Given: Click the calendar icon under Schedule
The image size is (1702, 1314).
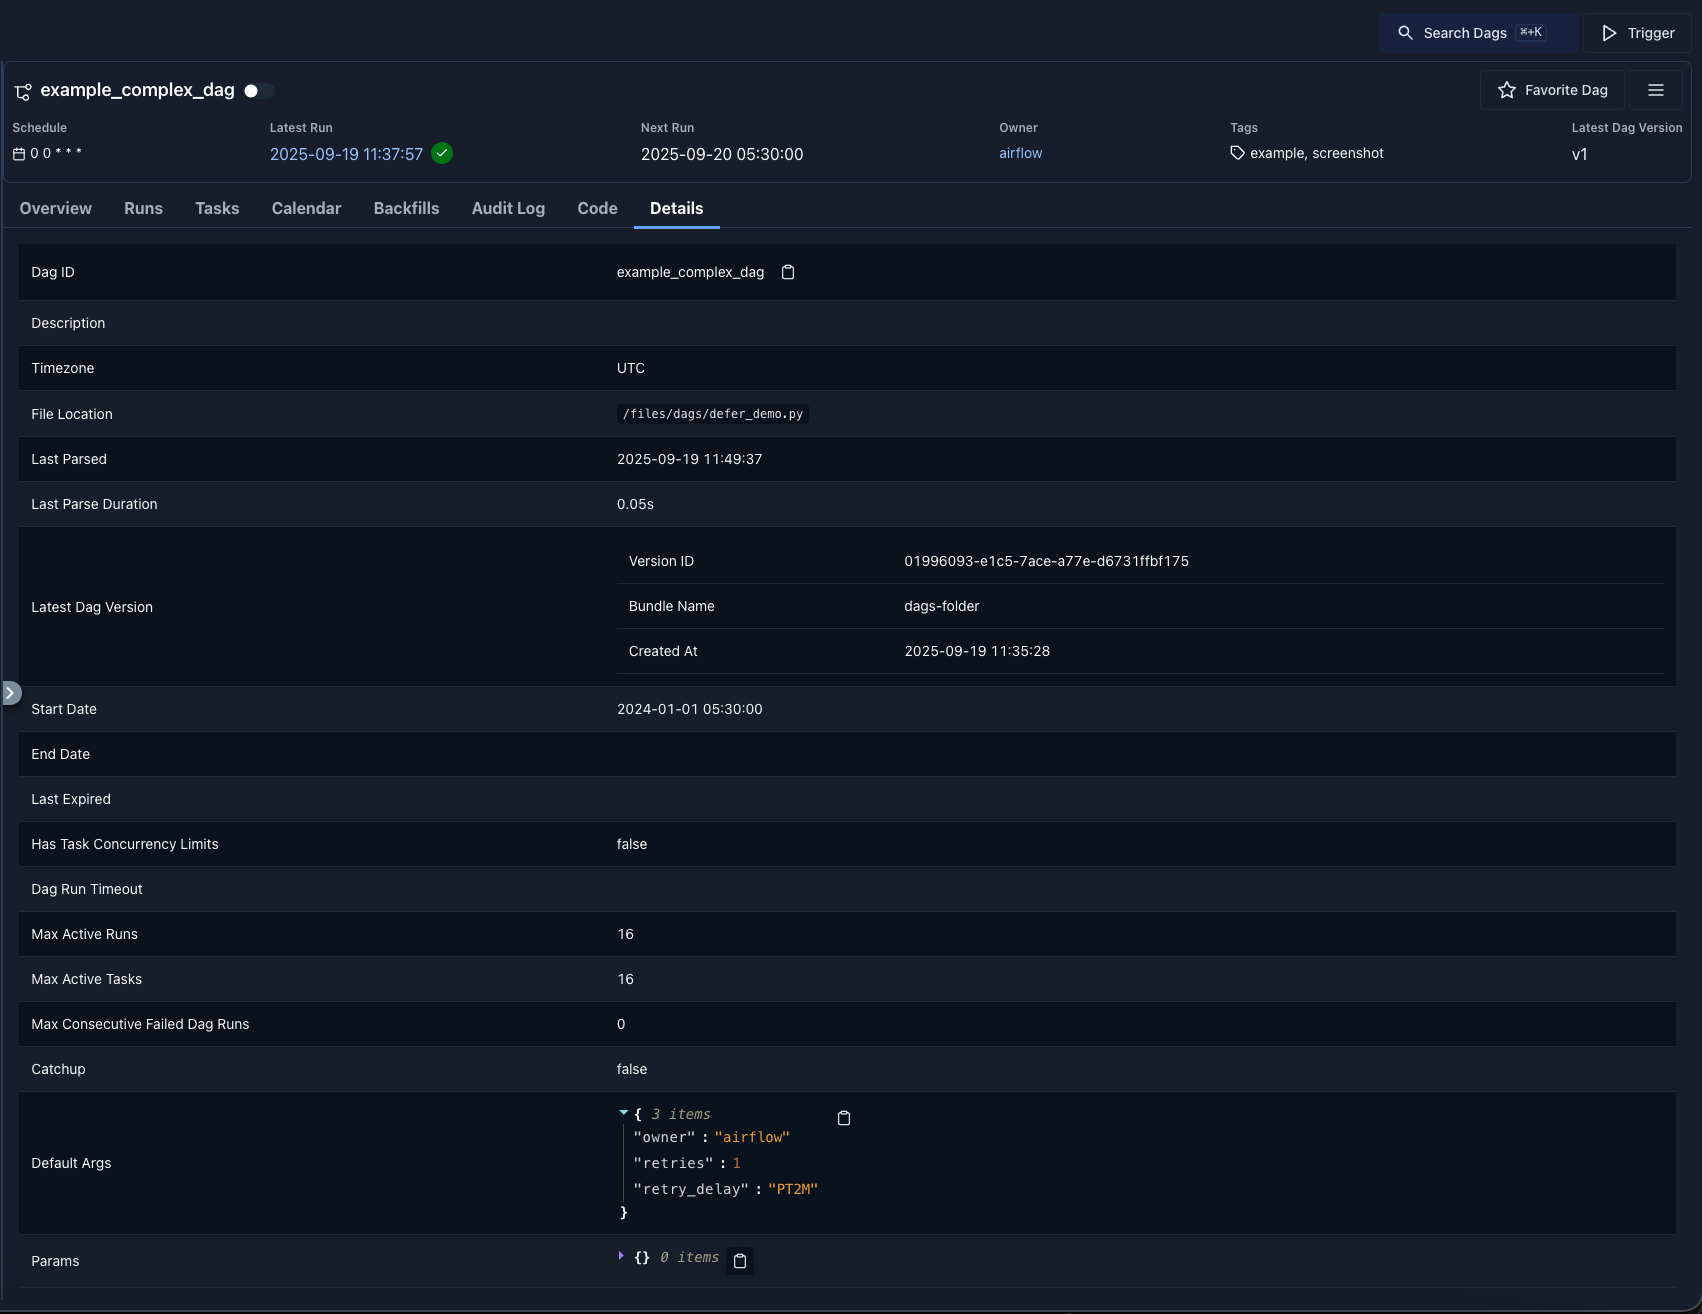Looking at the screenshot, I should [x=18, y=153].
